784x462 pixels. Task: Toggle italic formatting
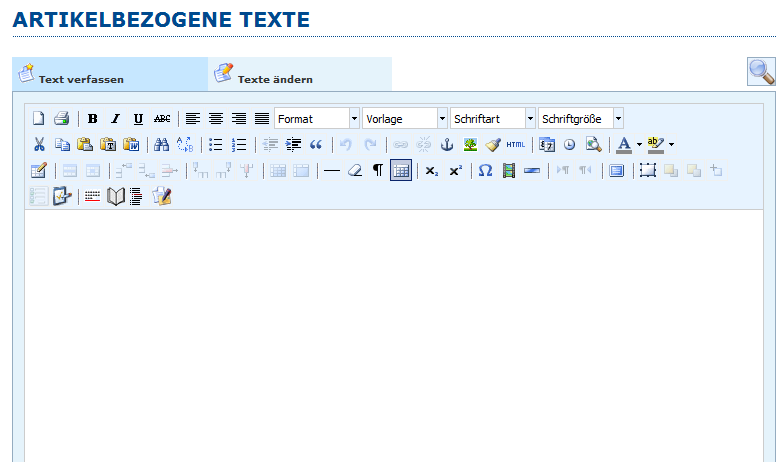click(115, 119)
